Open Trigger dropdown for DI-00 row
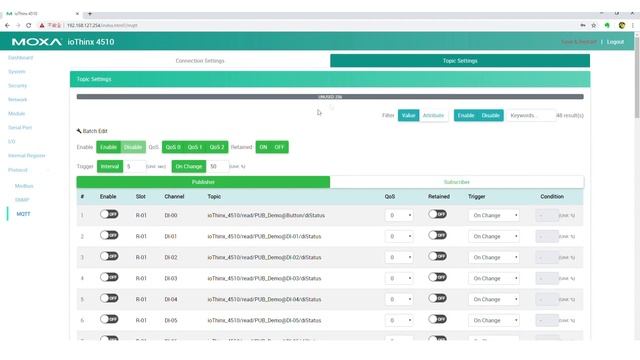This screenshot has width=640, height=360. pyautogui.click(x=494, y=215)
